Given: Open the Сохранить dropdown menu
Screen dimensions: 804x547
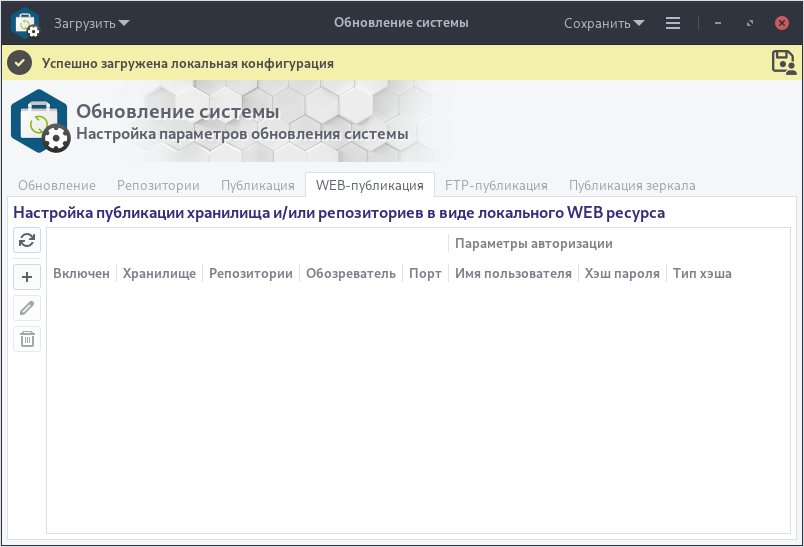Looking at the screenshot, I should pyautogui.click(x=604, y=23).
